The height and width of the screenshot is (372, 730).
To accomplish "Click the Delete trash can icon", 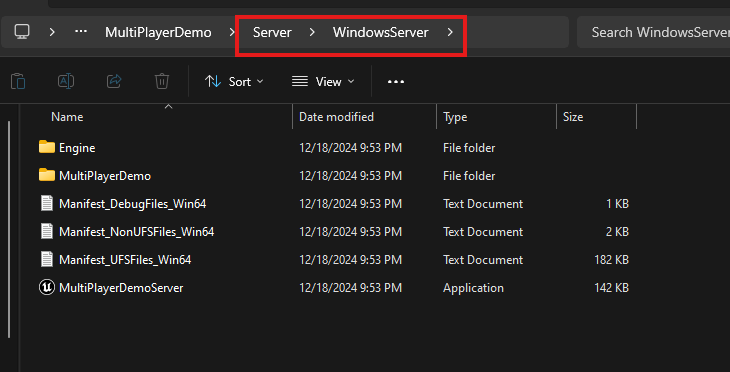I will click(x=162, y=81).
